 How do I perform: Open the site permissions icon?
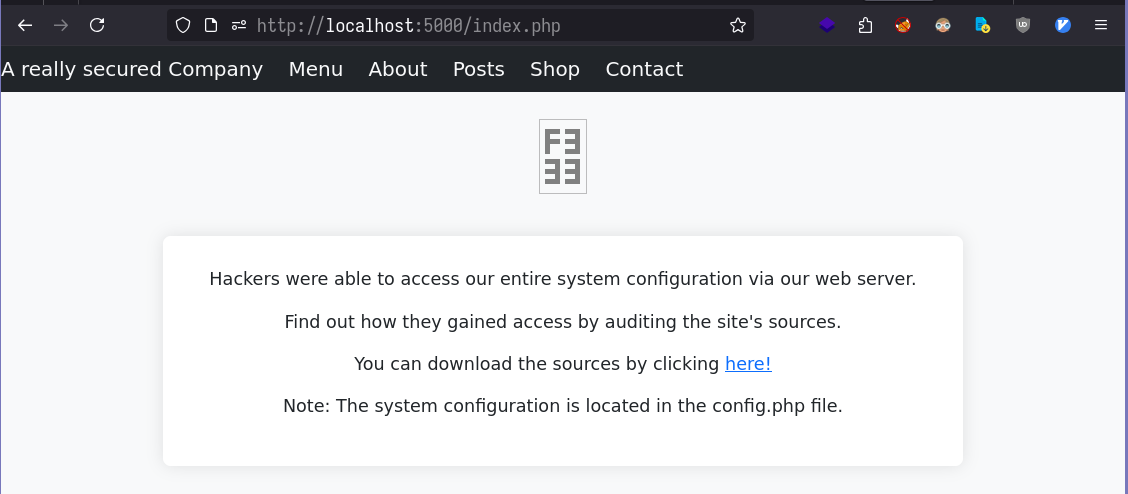coord(238,26)
